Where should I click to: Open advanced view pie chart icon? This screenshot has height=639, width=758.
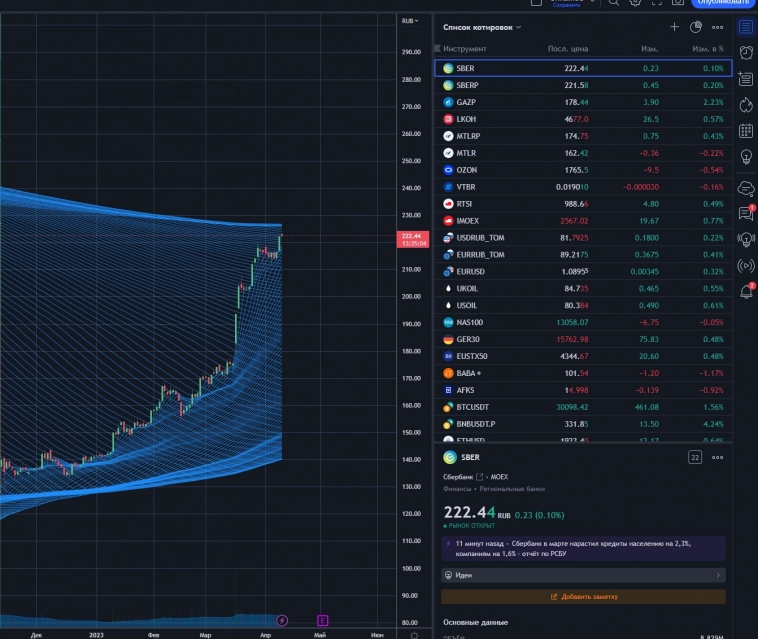coord(696,27)
